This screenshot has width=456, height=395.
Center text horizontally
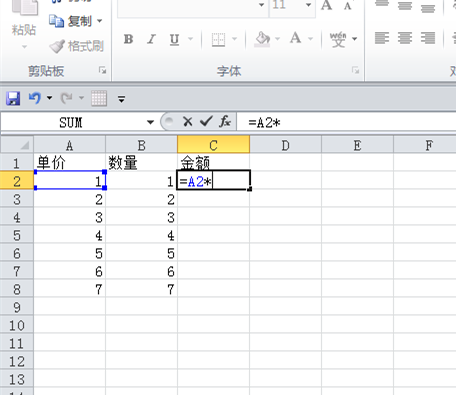click(405, 38)
